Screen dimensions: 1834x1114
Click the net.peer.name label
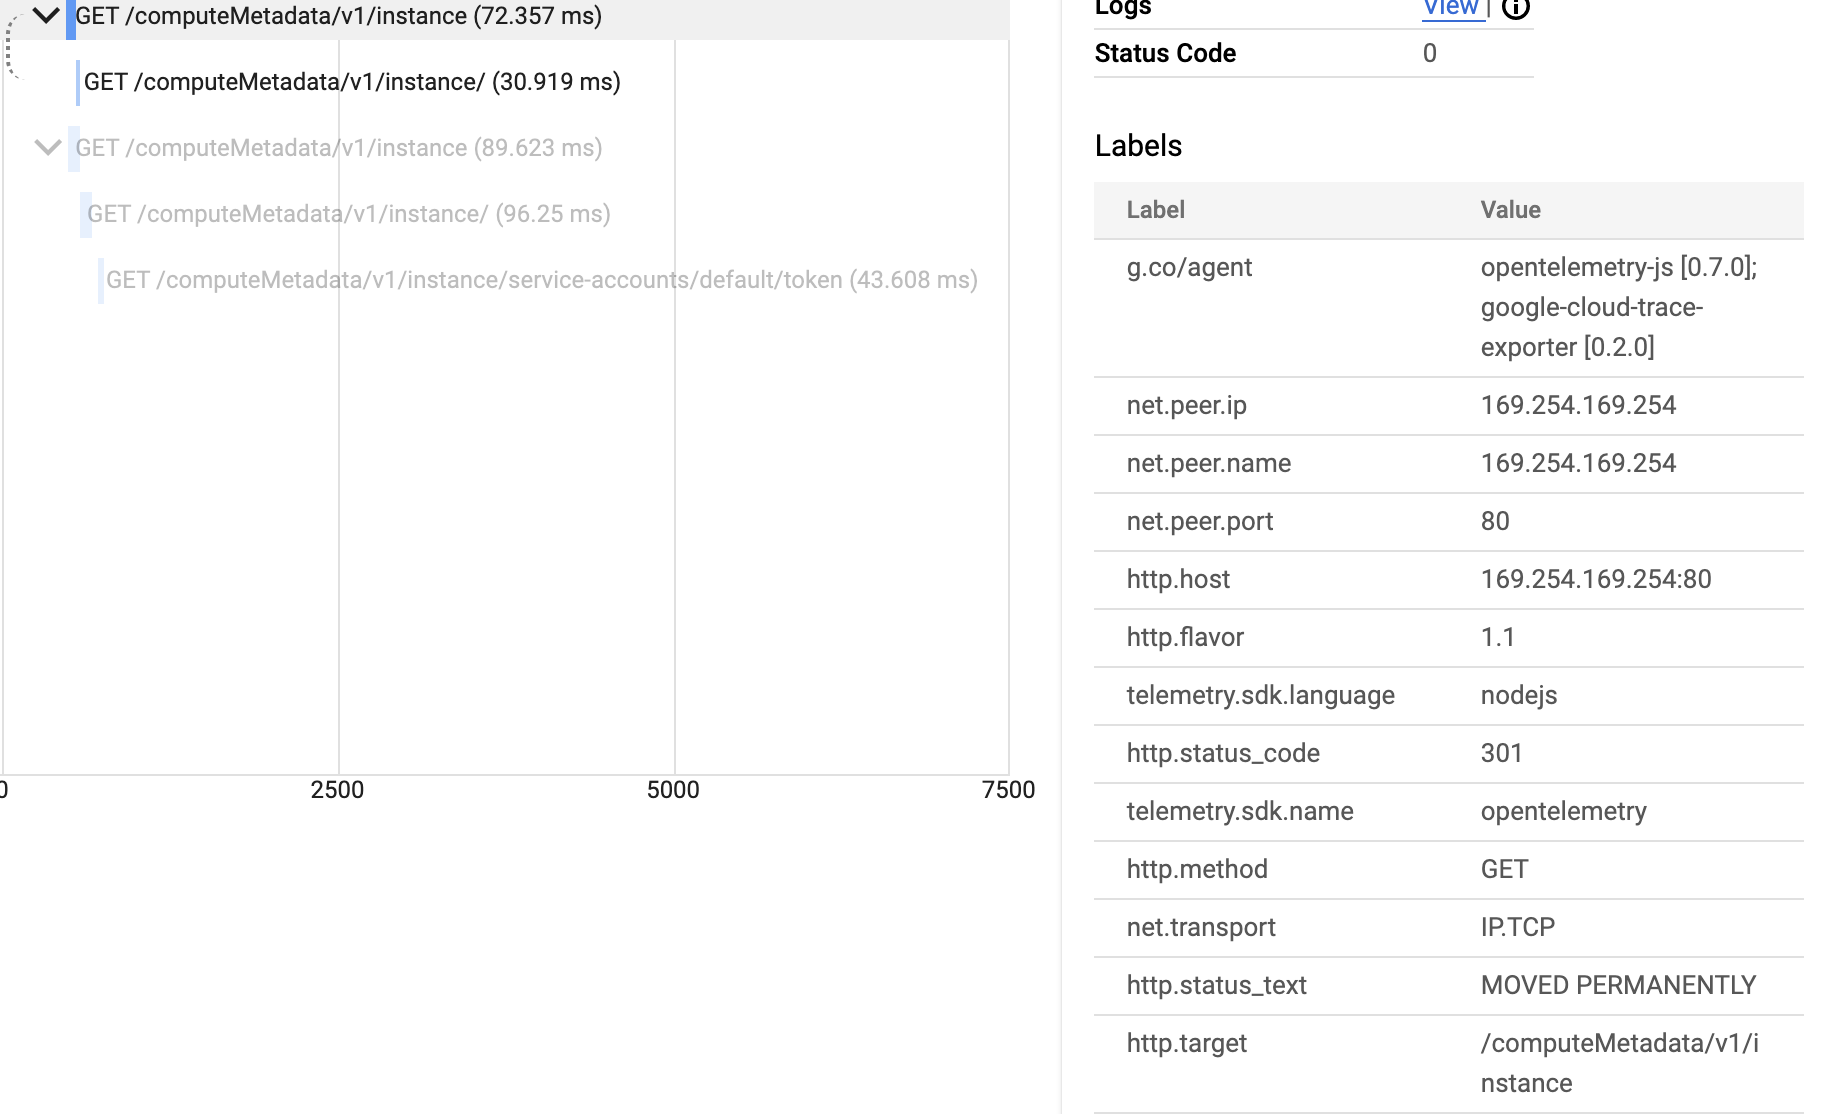click(x=1208, y=463)
